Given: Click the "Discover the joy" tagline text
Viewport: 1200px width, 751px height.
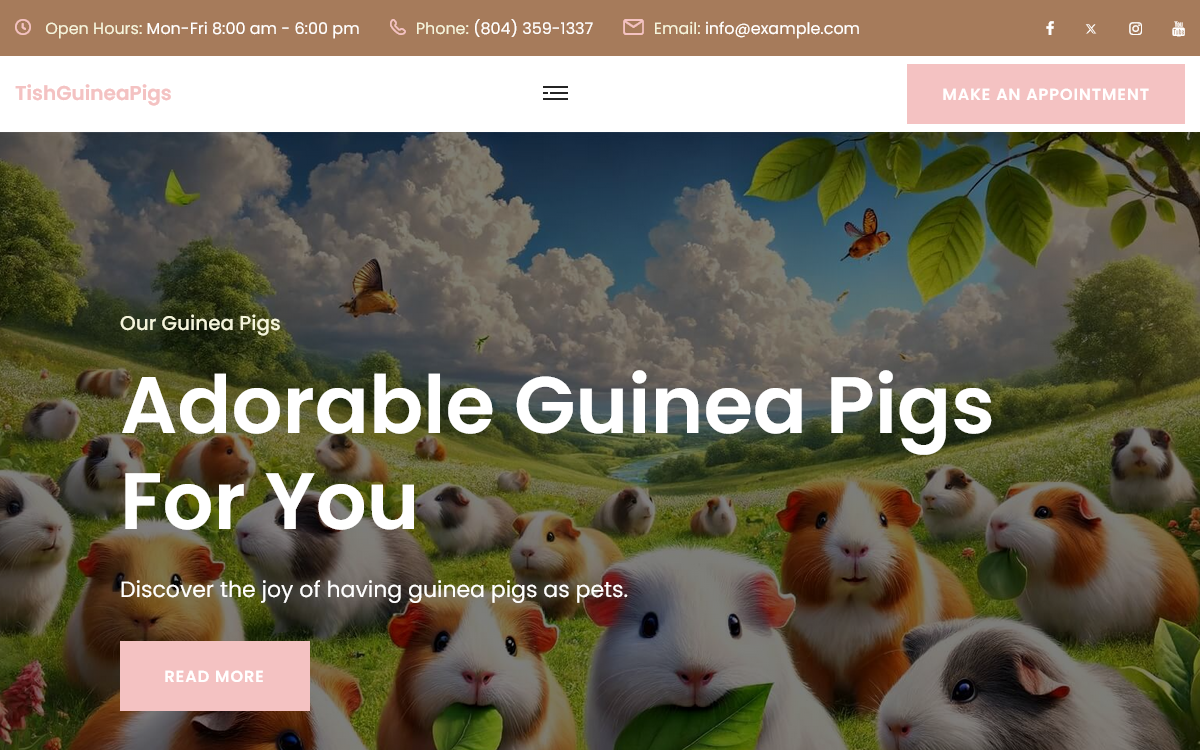Looking at the screenshot, I should click(x=374, y=589).
